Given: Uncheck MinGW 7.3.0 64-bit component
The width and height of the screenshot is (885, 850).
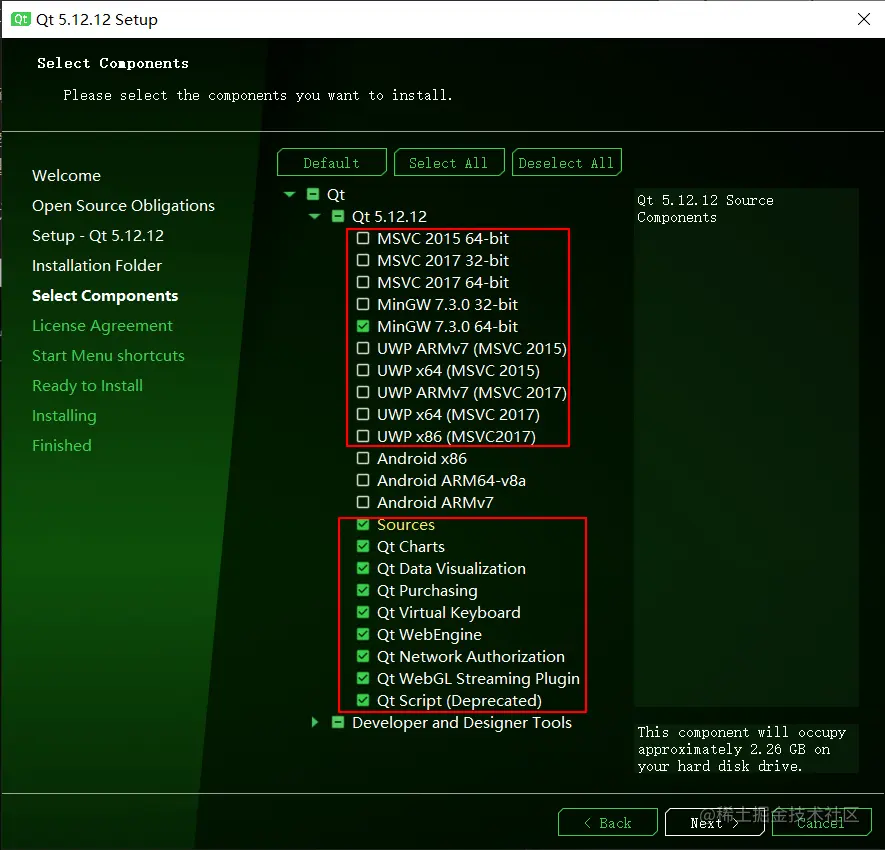Looking at the screenshot, I should tap(363, 326).
